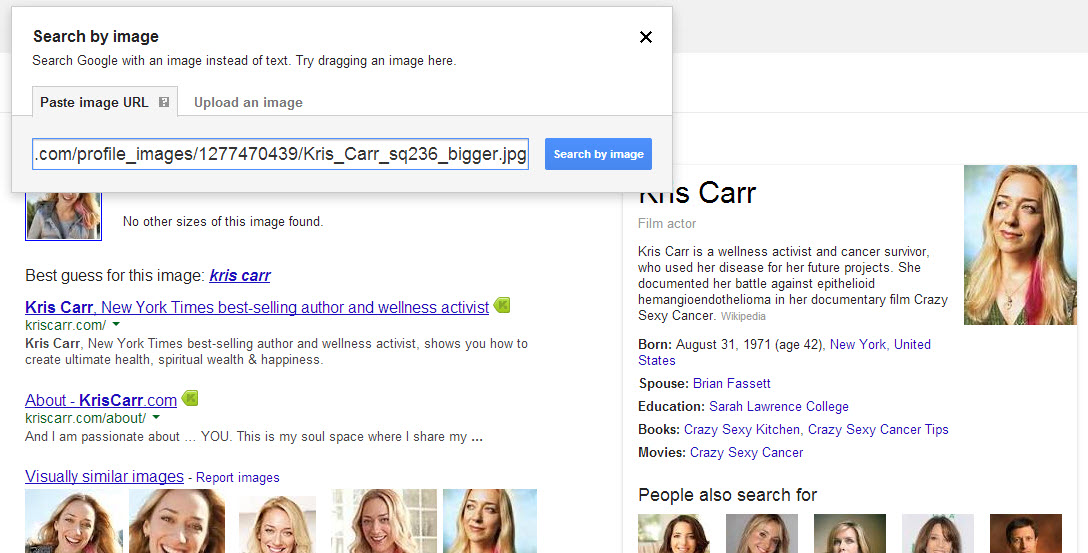
Task: Click green badge icon beside About - KrisCarr.com
Action: click(x=190, y=399)
